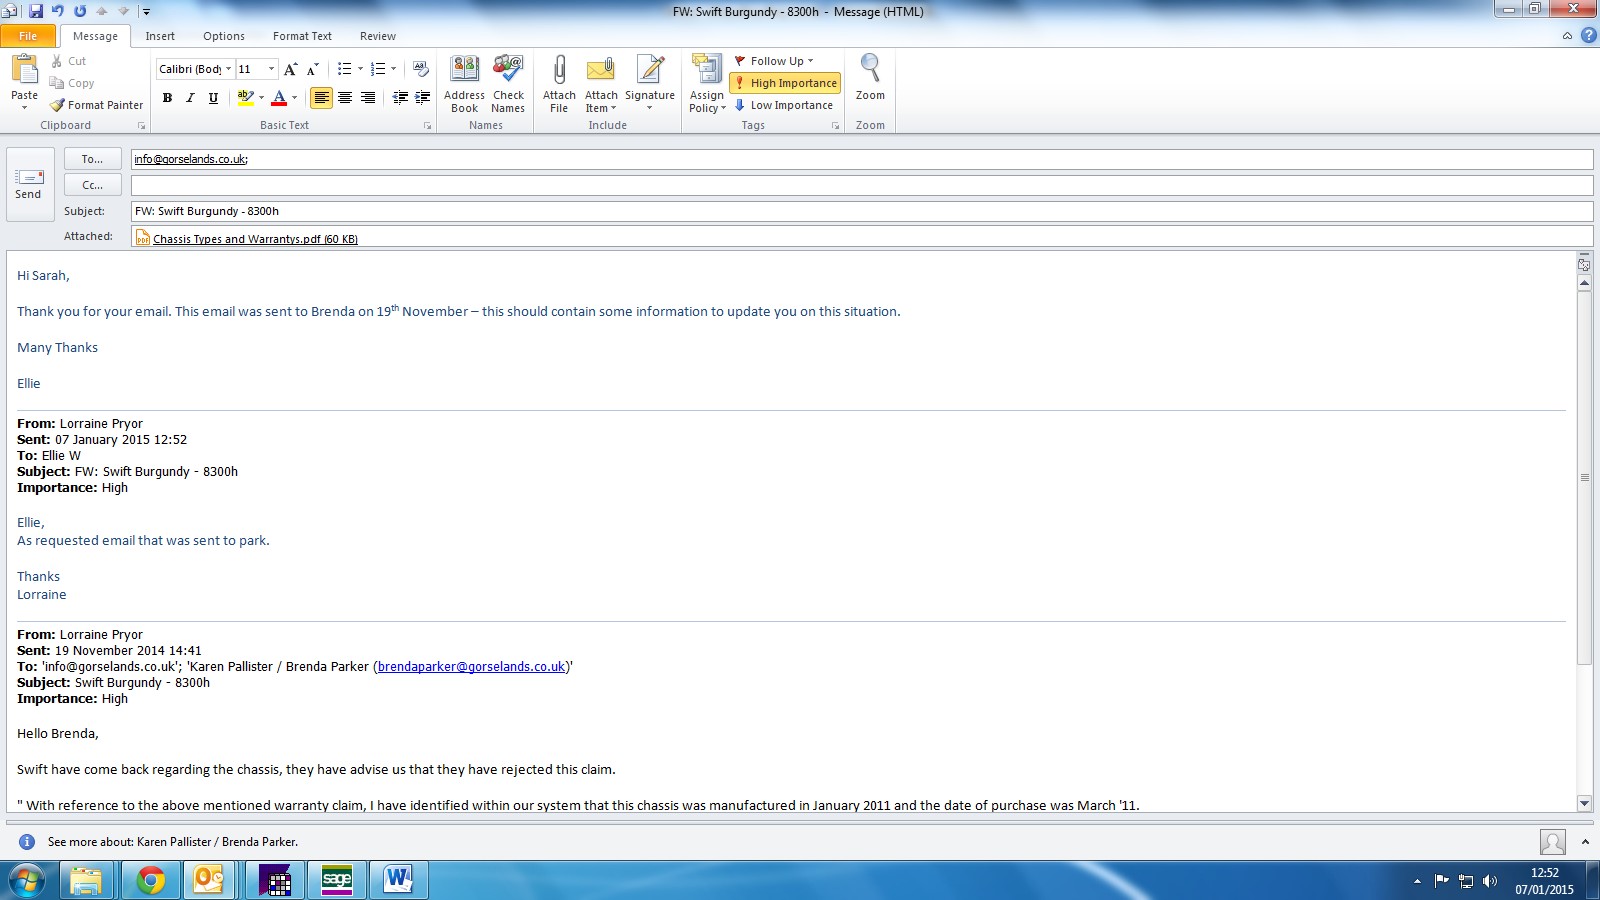Open the bullet style dropdown arrow

pyautogui.click(x=360, y=69)
